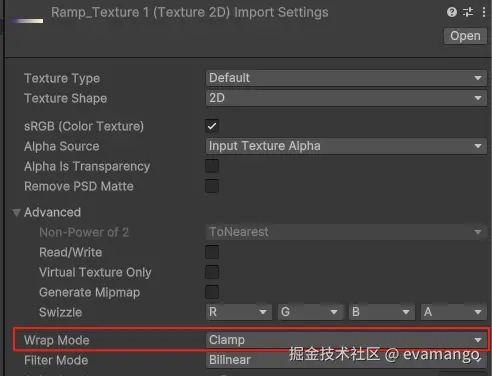492x376 pixels.
Task: Open the Filter Mode Bilinear dropdown
Action: click(x=346, y=360)
